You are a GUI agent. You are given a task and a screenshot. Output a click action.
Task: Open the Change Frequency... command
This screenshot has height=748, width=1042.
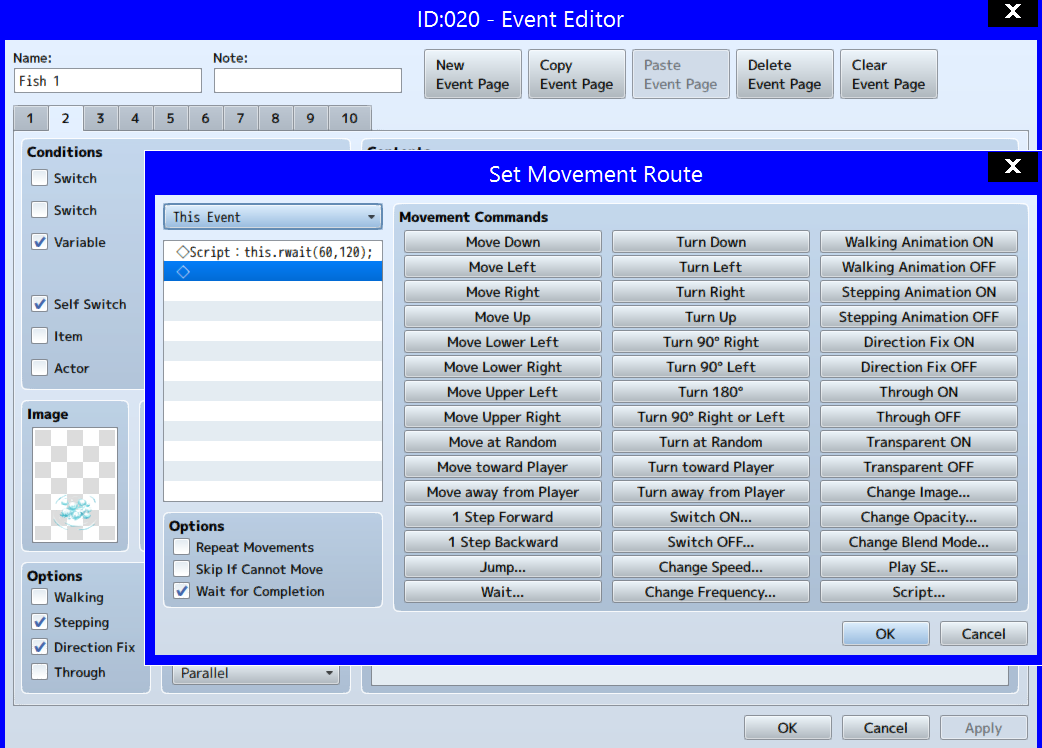710,592
